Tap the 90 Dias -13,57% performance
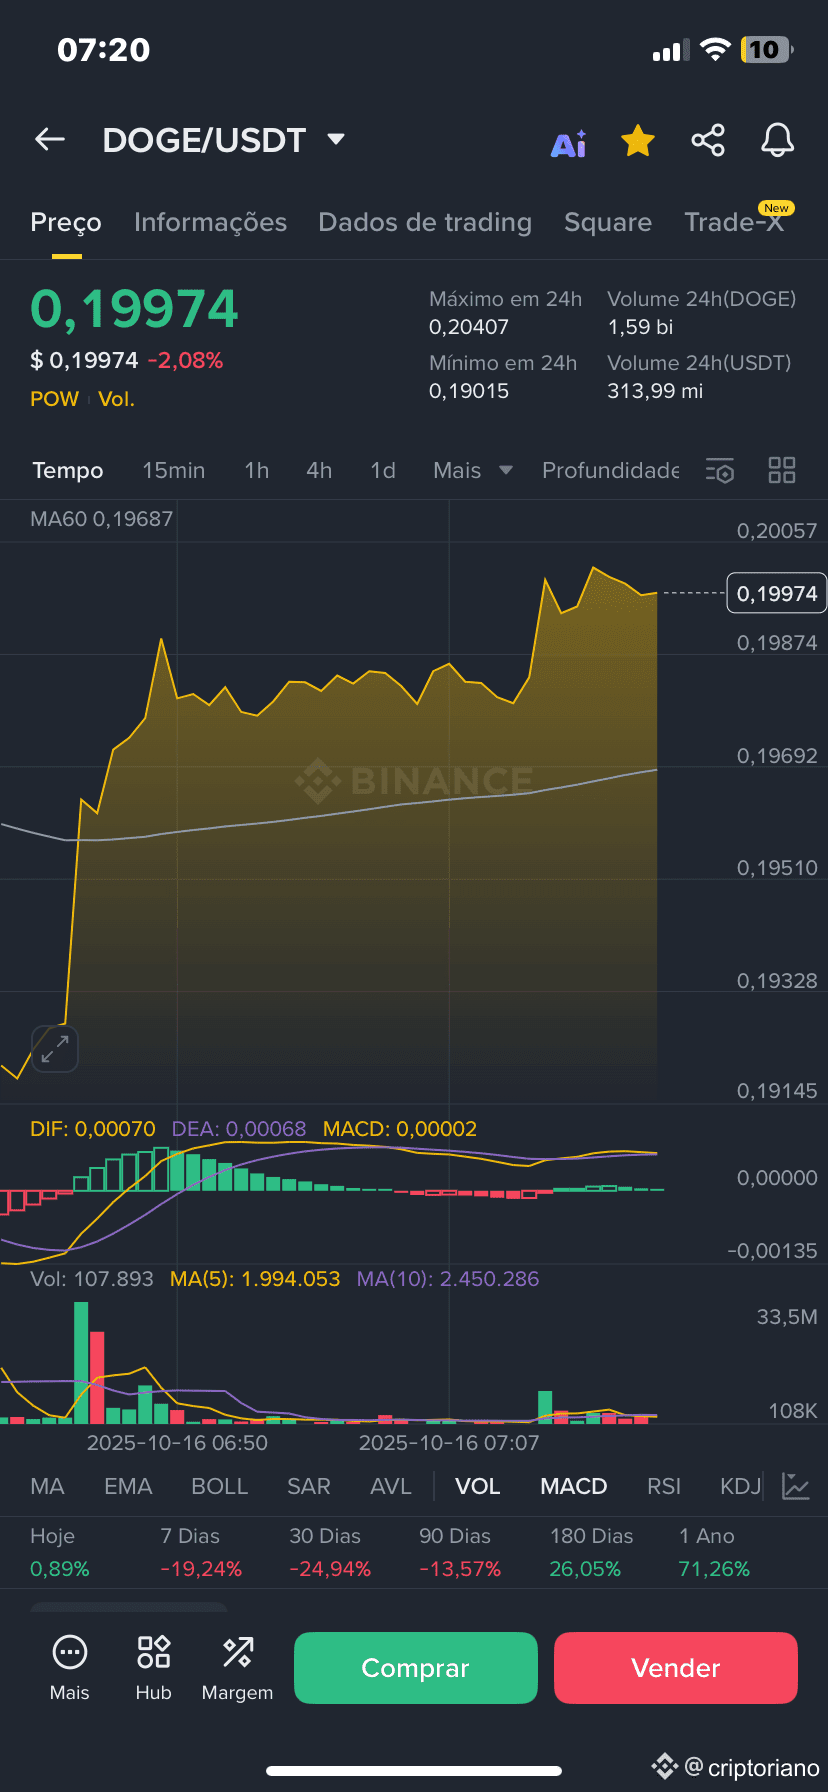 460,1552
